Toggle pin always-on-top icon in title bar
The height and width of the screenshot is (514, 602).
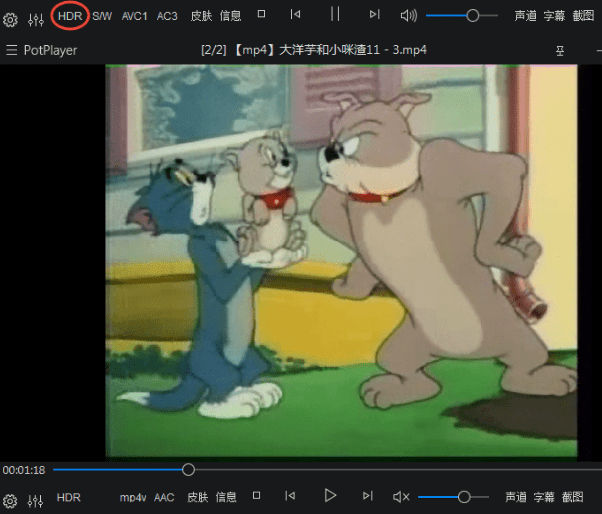[x=560, y=51]
